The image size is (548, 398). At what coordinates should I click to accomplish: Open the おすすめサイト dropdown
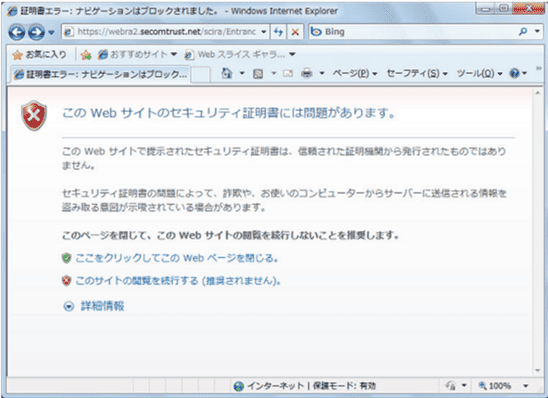pos(137,55)
